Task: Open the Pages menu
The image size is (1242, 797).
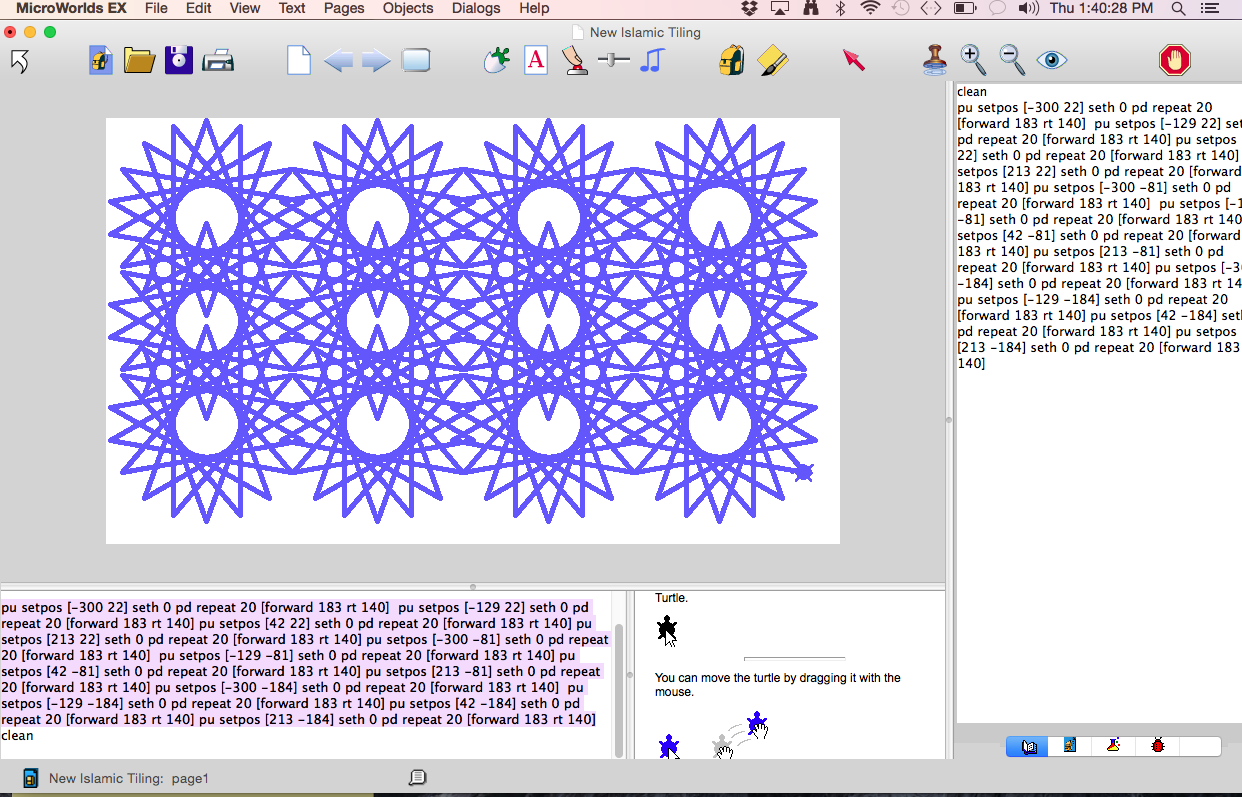Action: pyautogui.click(x=344, y=8)
